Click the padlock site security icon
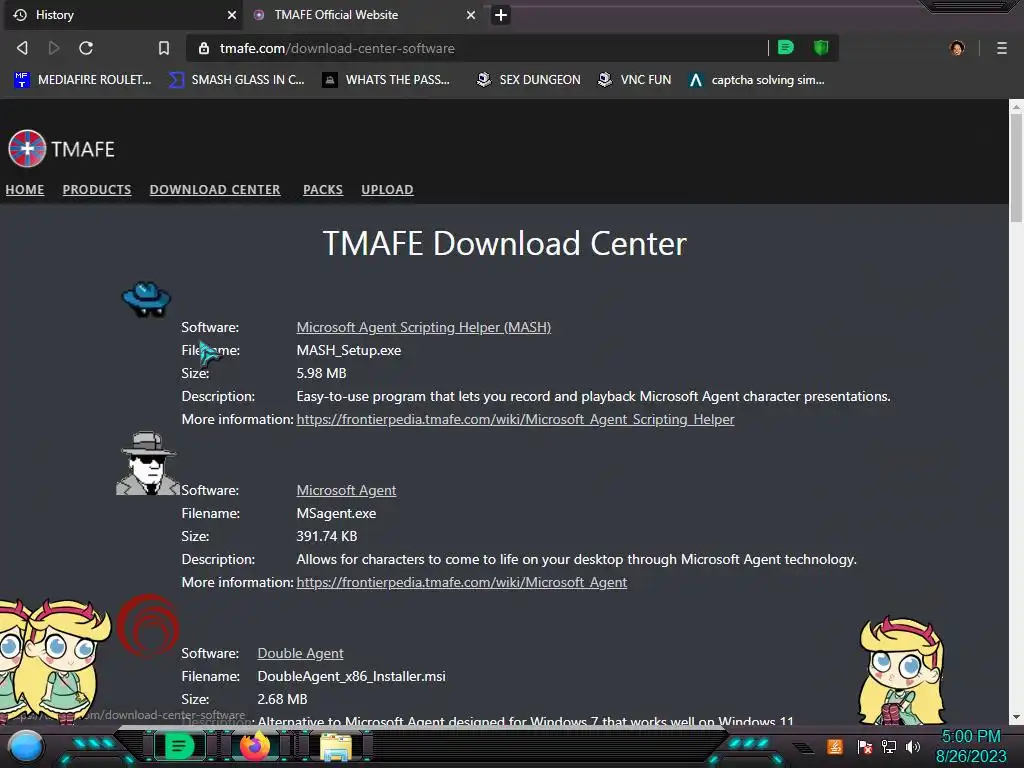The width and height of the screenshot is (1024, 768). pyautogui.click(x=204, y=48)
